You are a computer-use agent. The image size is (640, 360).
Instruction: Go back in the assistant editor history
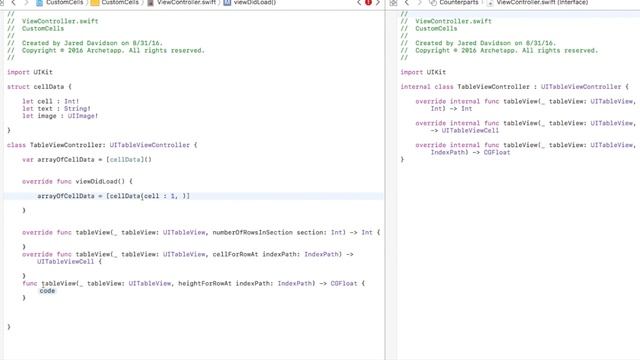pos(407,2)
